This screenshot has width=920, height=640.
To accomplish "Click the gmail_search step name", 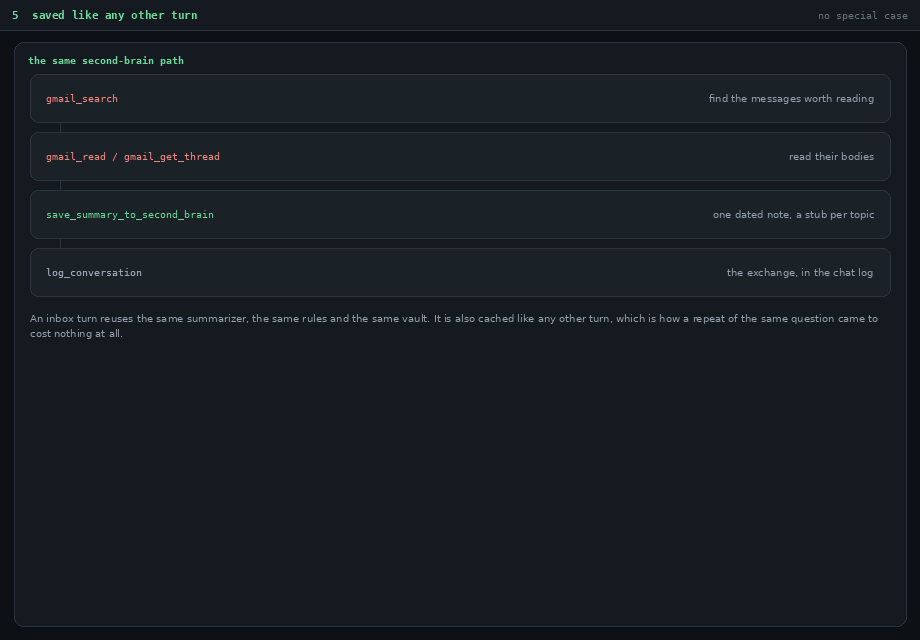I will coord(82,99).
